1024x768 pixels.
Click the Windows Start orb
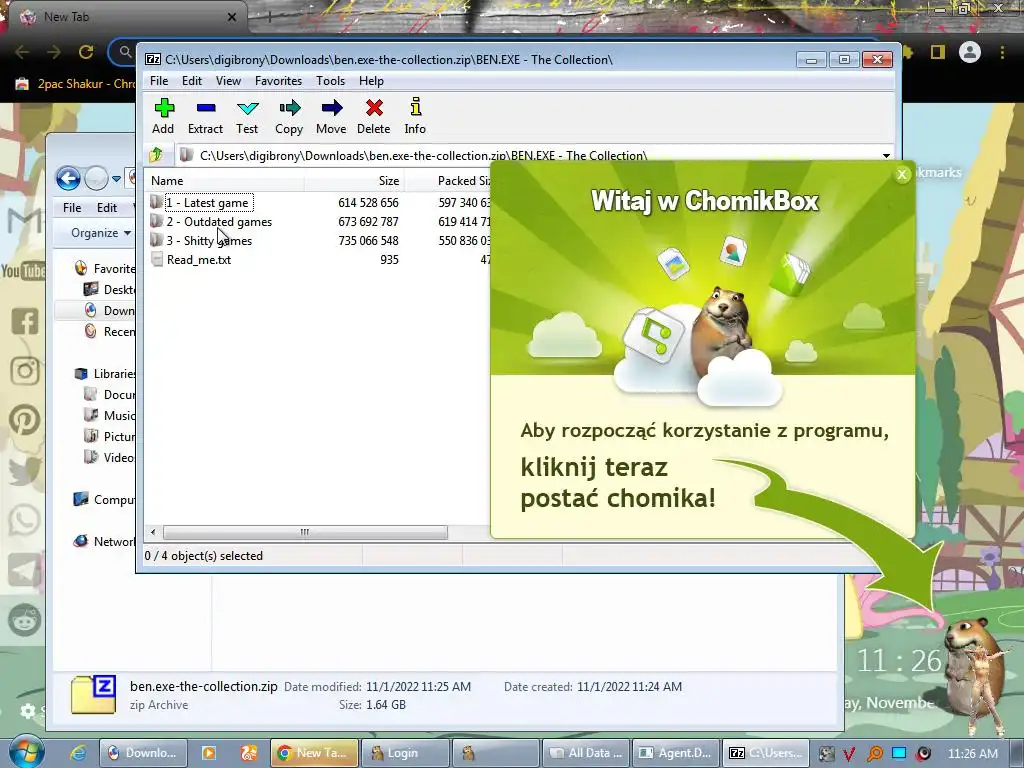click(x=26, y=752)
